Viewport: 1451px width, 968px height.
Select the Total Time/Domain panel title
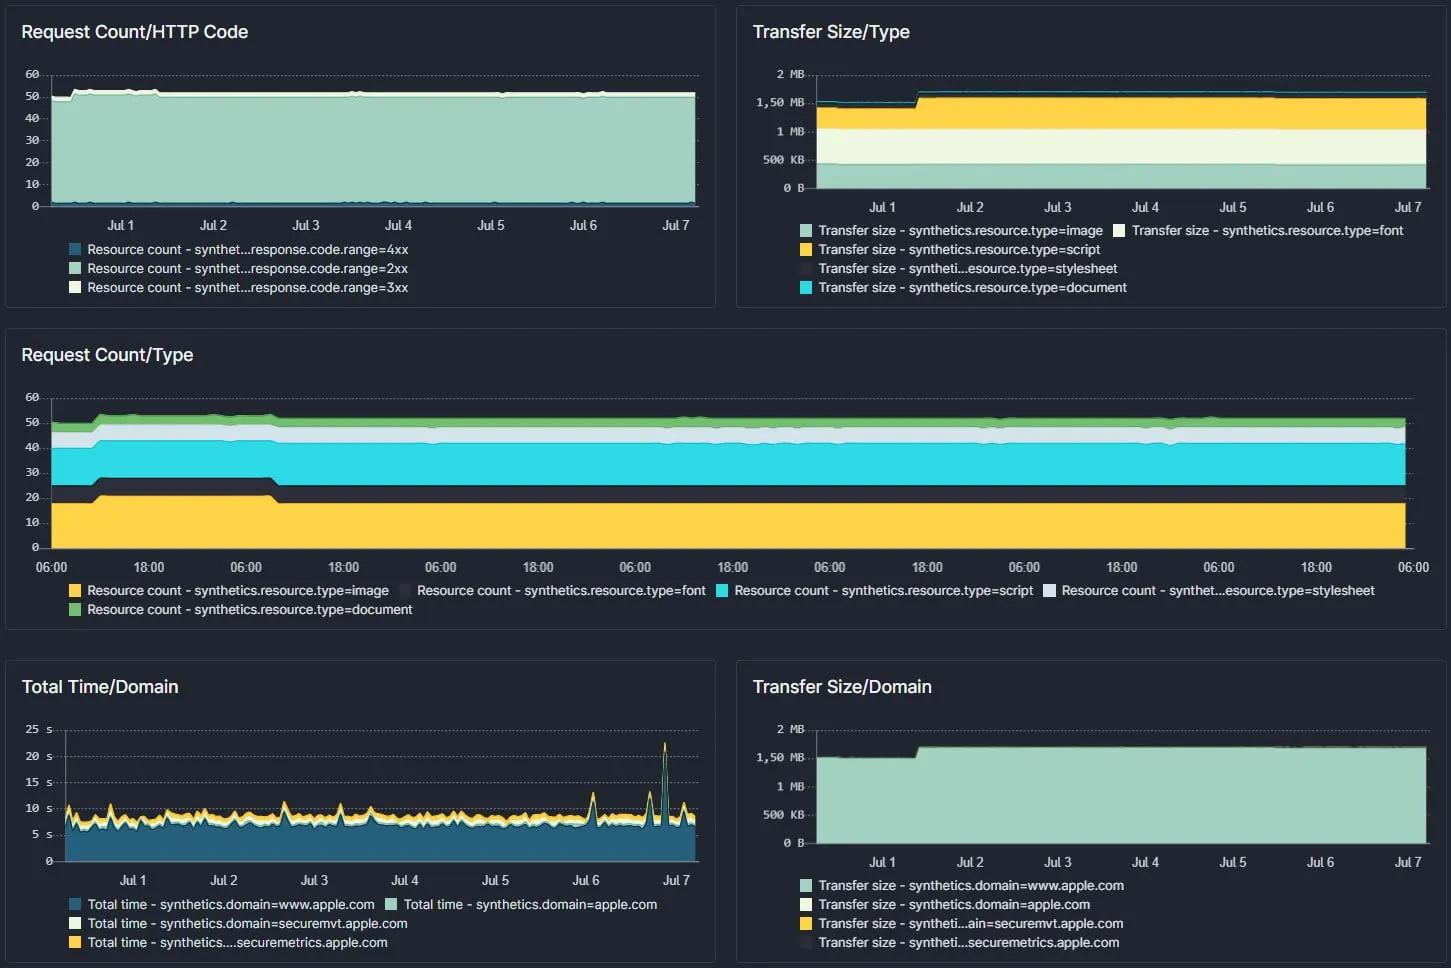click(100, 687)
